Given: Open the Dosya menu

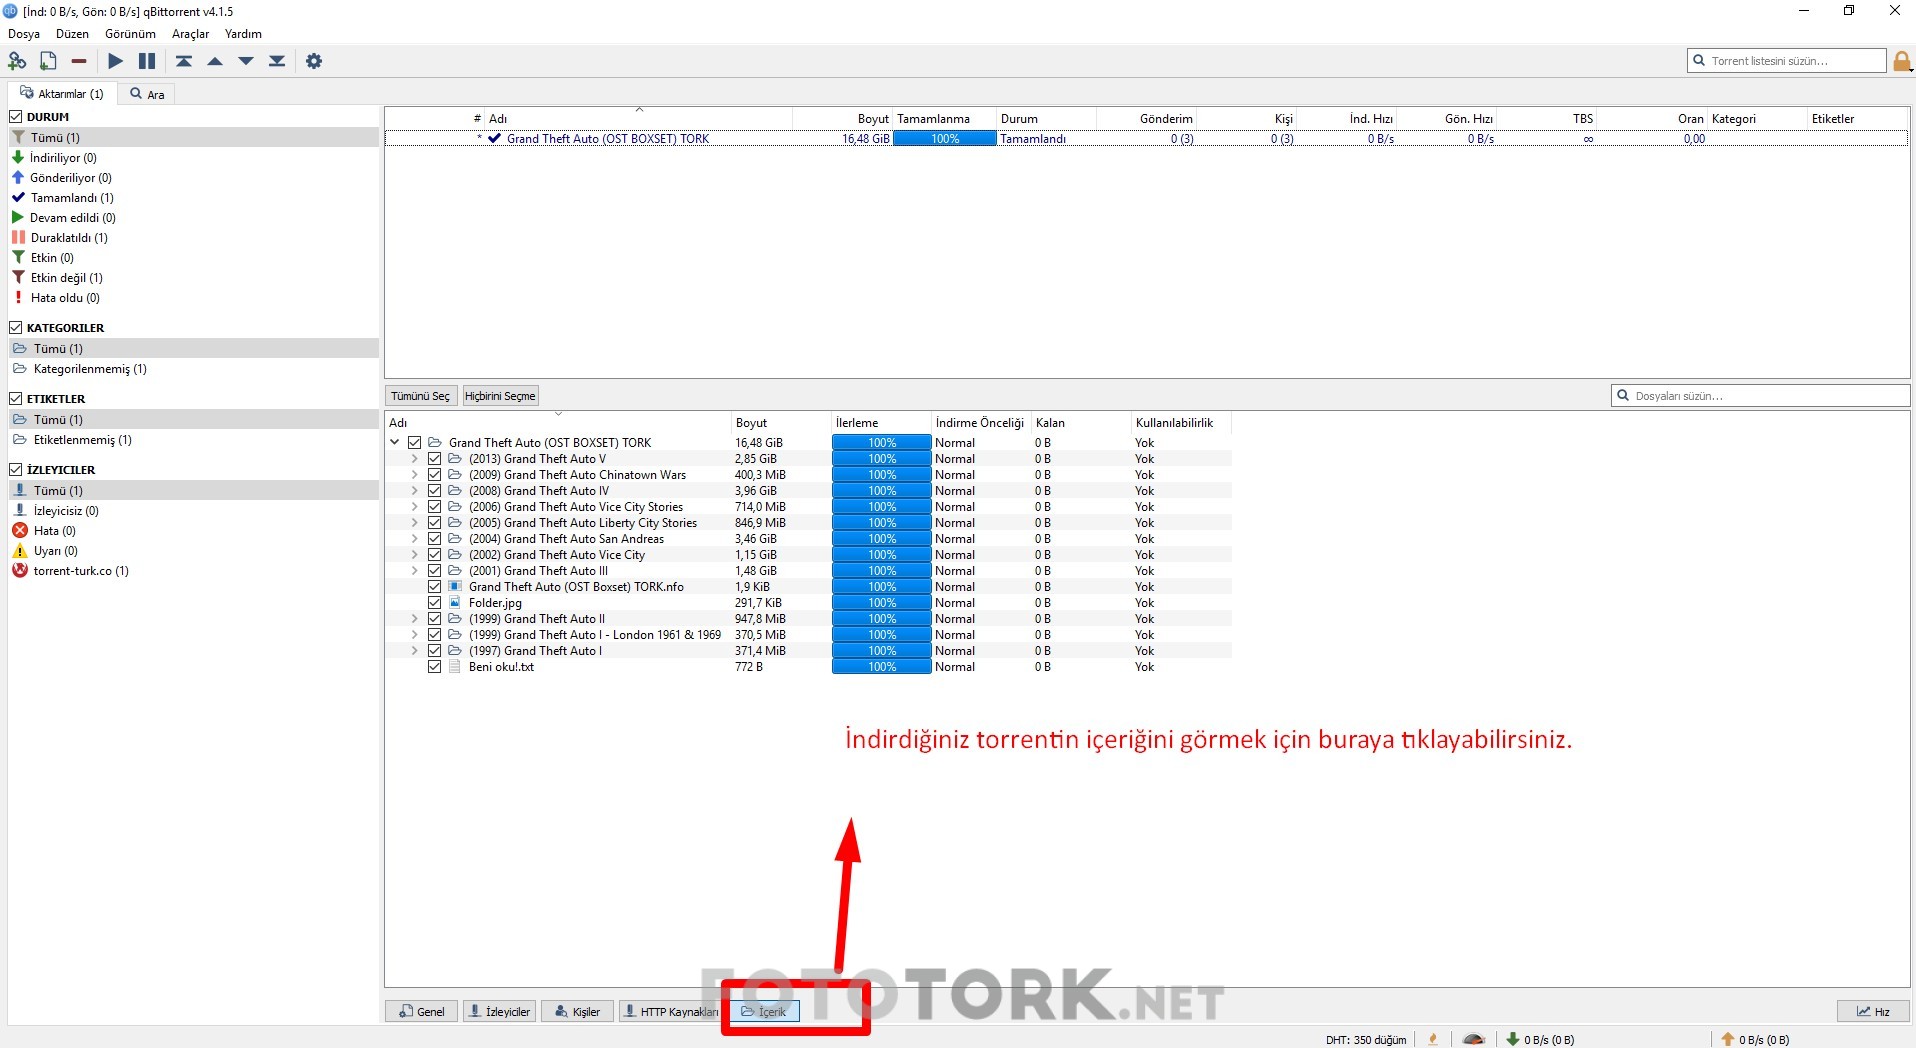Looking at the screenshot, I should pos(24,34).
